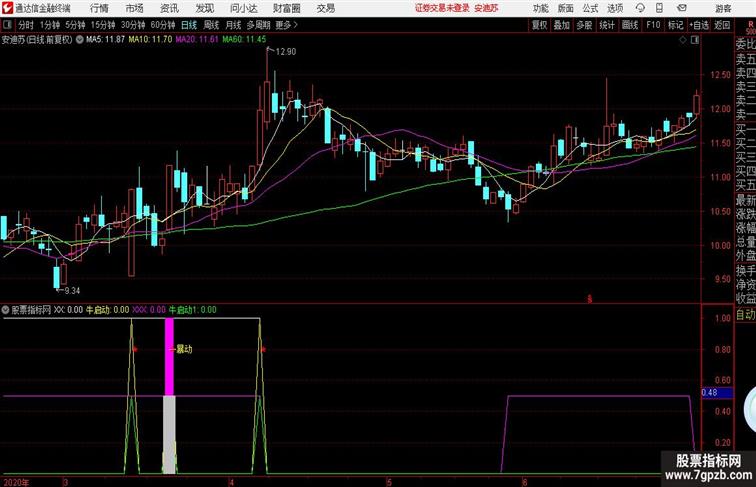The width and height of the screenshot is (756, 487).
Task: Click the 标记 mark button
Action: point(675,25)
